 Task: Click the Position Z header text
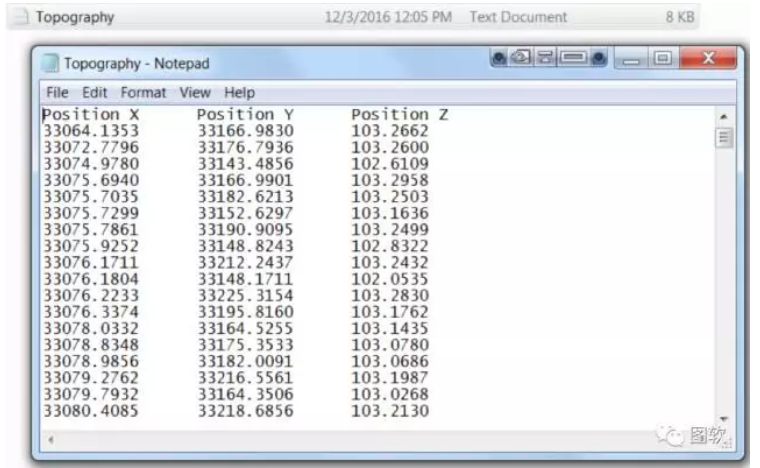pyautogui.click(x=400, y=114)
